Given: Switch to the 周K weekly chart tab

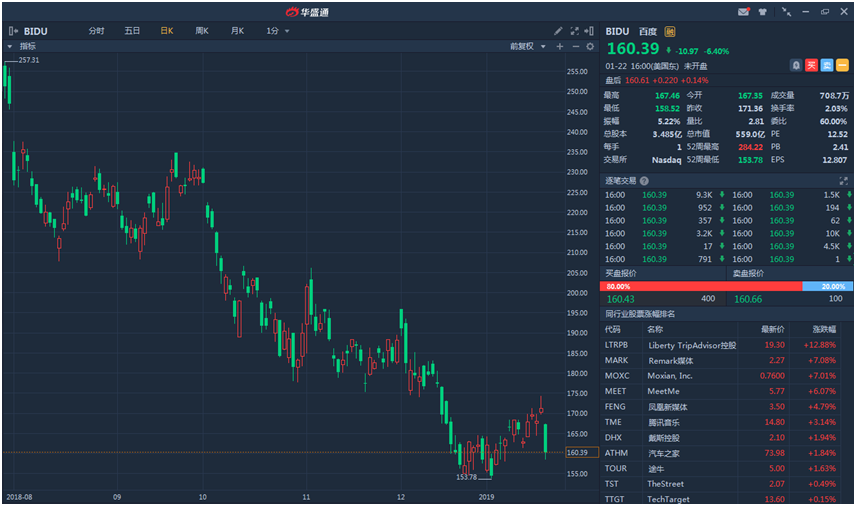Looking at the screenshot, I should (x=201, y=31).
